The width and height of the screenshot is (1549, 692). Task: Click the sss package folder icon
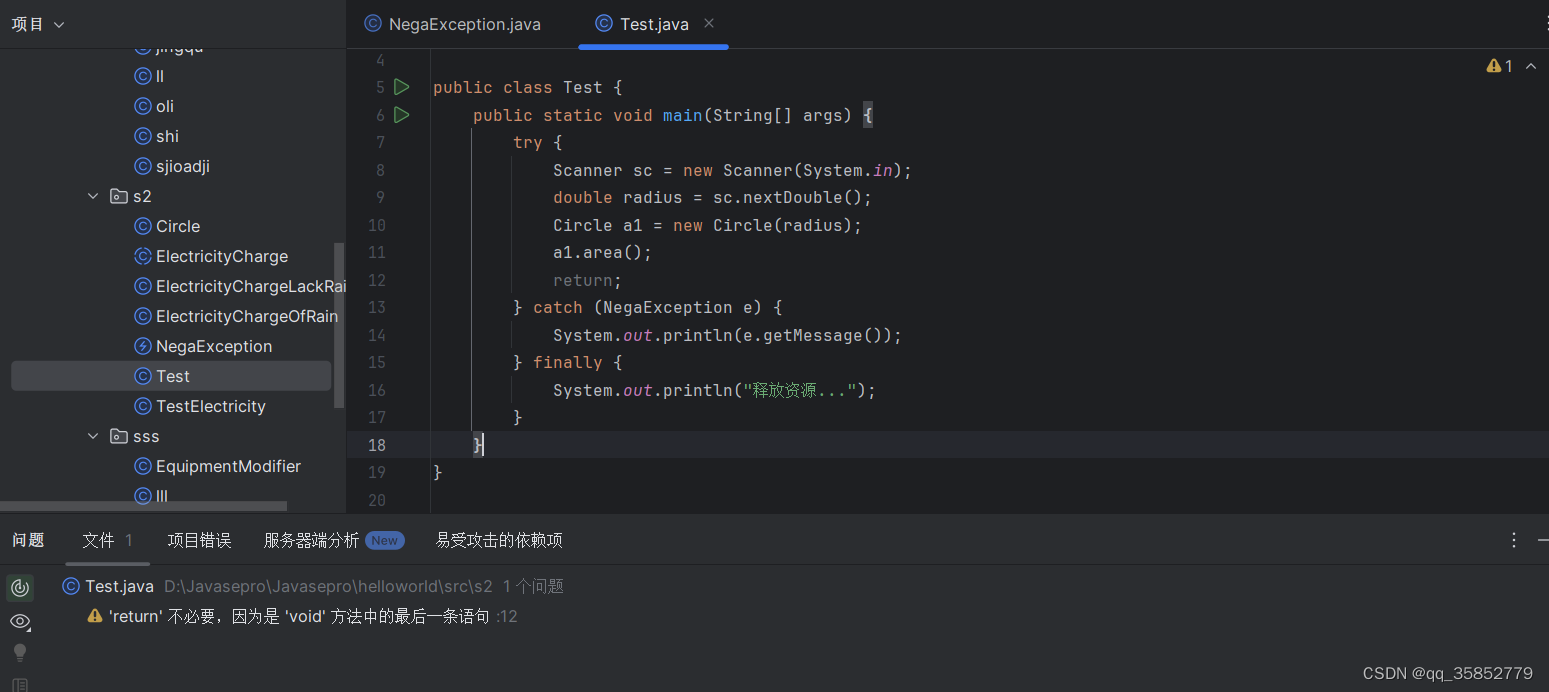119,436
